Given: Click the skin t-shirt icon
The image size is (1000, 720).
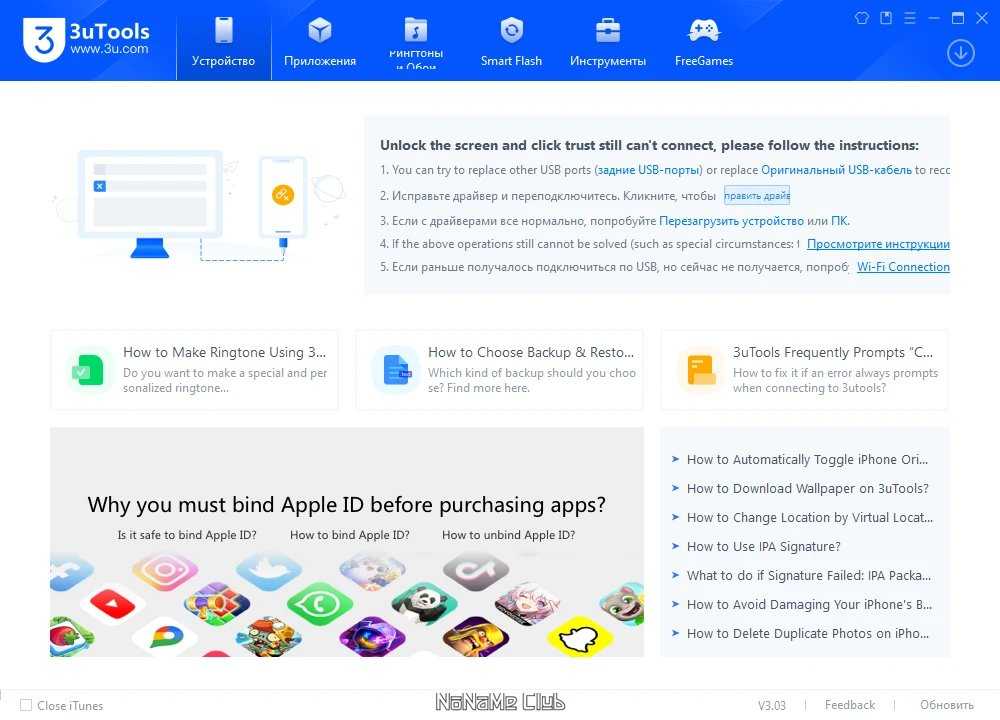Looking at the screenshot, I should [862, 18].
